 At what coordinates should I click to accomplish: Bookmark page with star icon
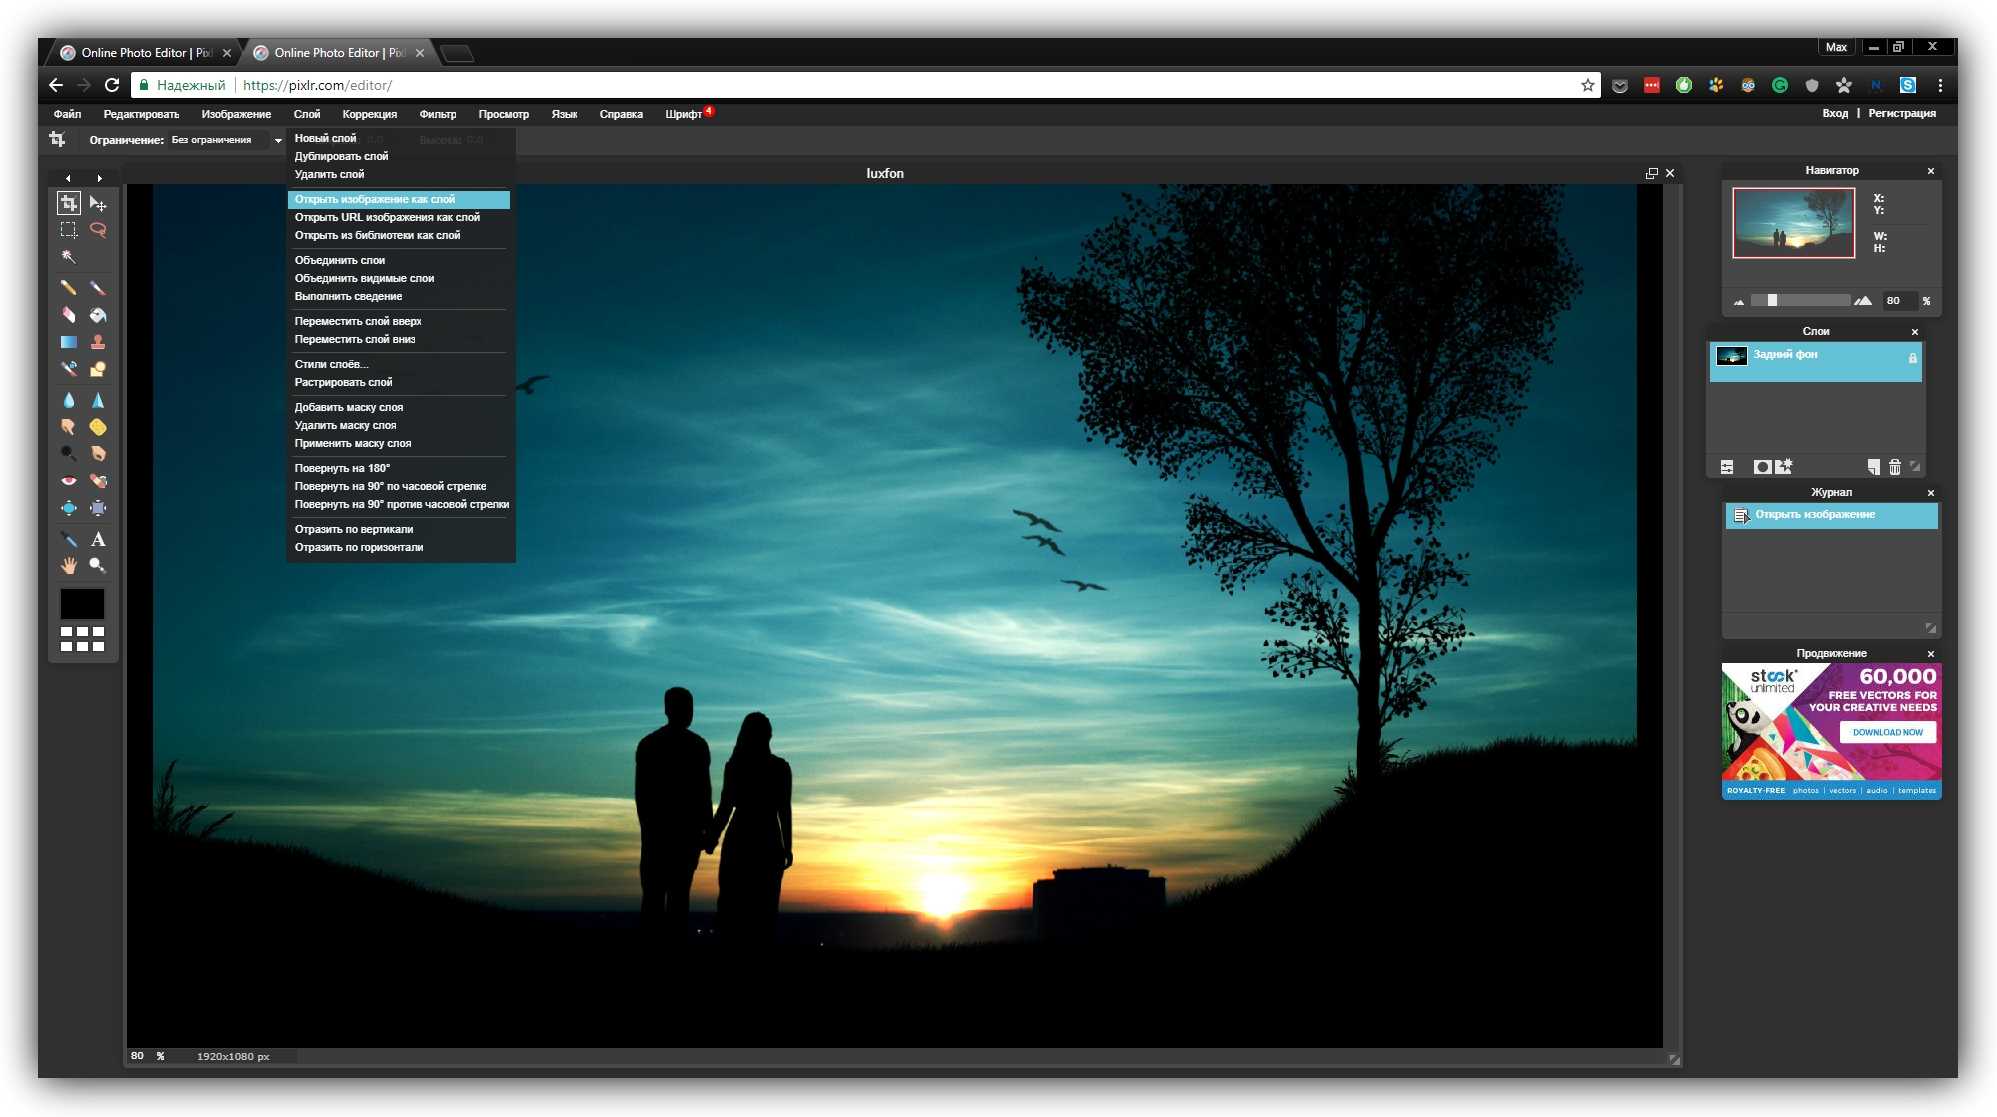[x=1587, y=85]
